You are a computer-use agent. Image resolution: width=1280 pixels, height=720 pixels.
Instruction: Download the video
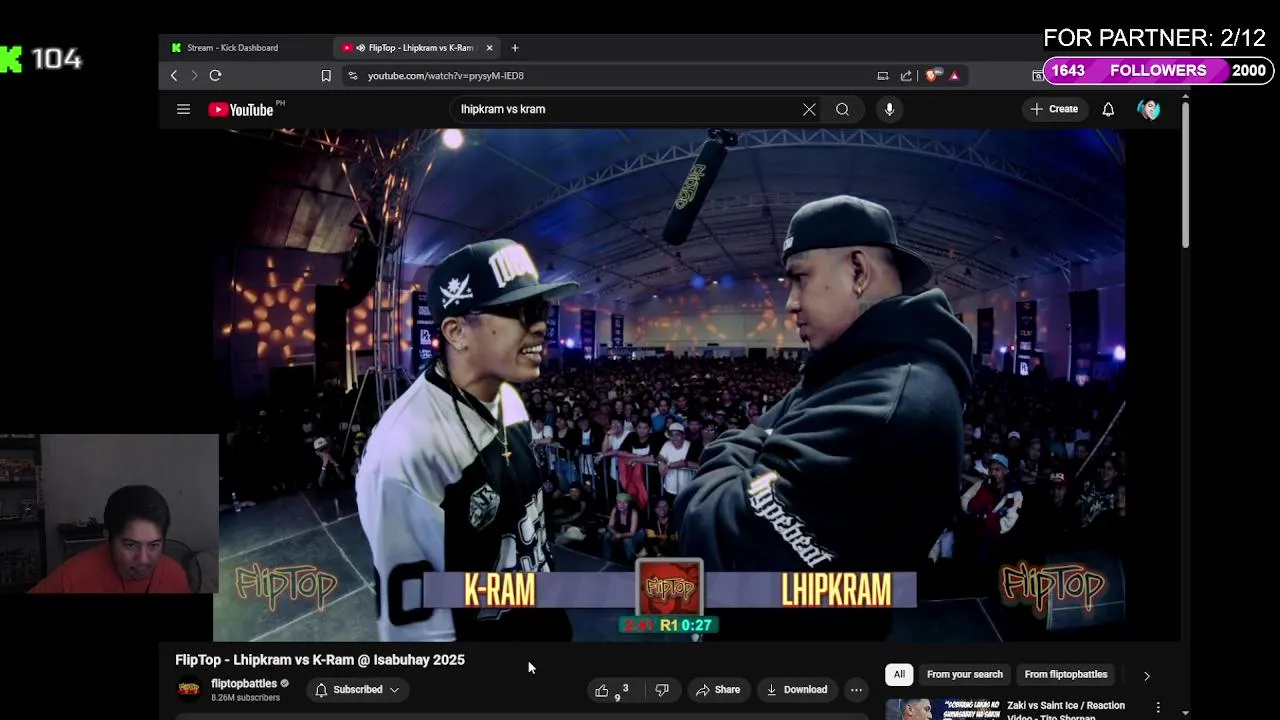(x=797, y=690)
